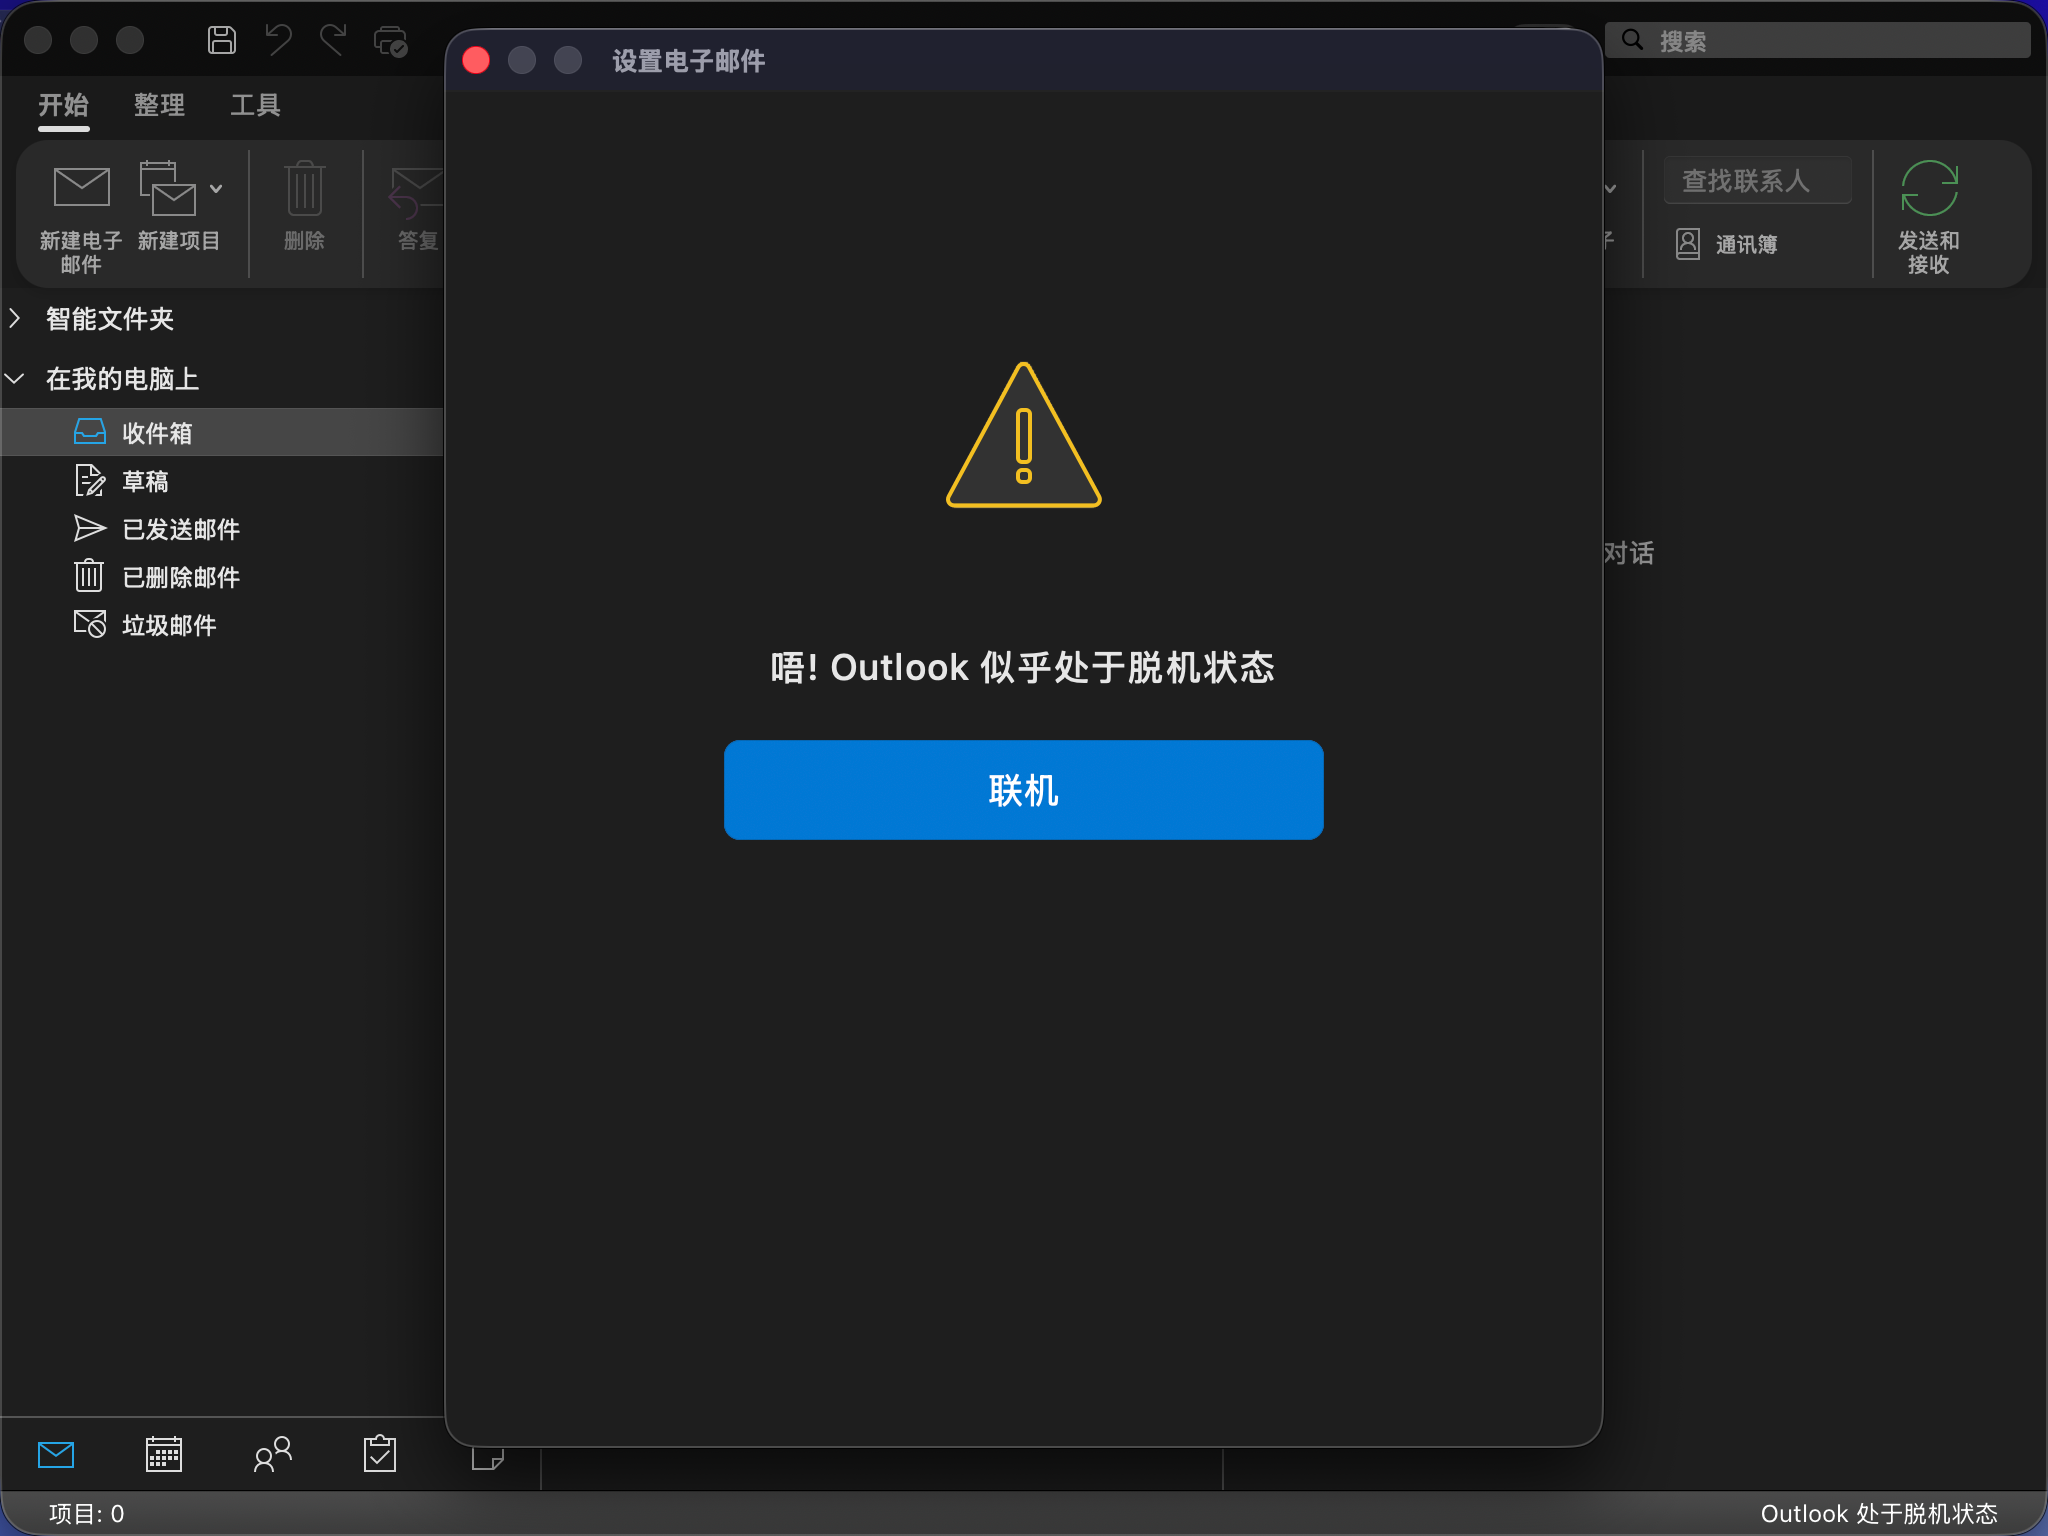Image resolution: width=2048 pixels, height=1536 pixels.
Task: Click the 查找联系人 search field
Action: point(1758,181)
